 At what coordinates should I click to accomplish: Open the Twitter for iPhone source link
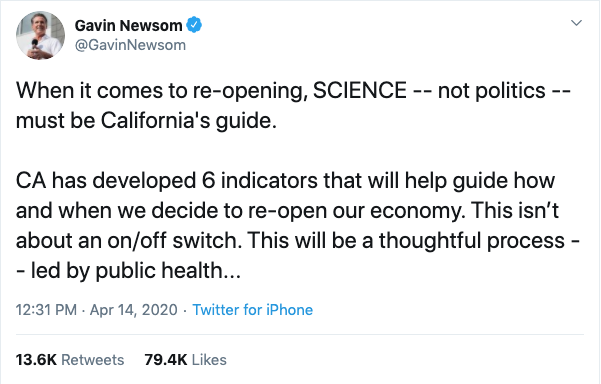253,310
